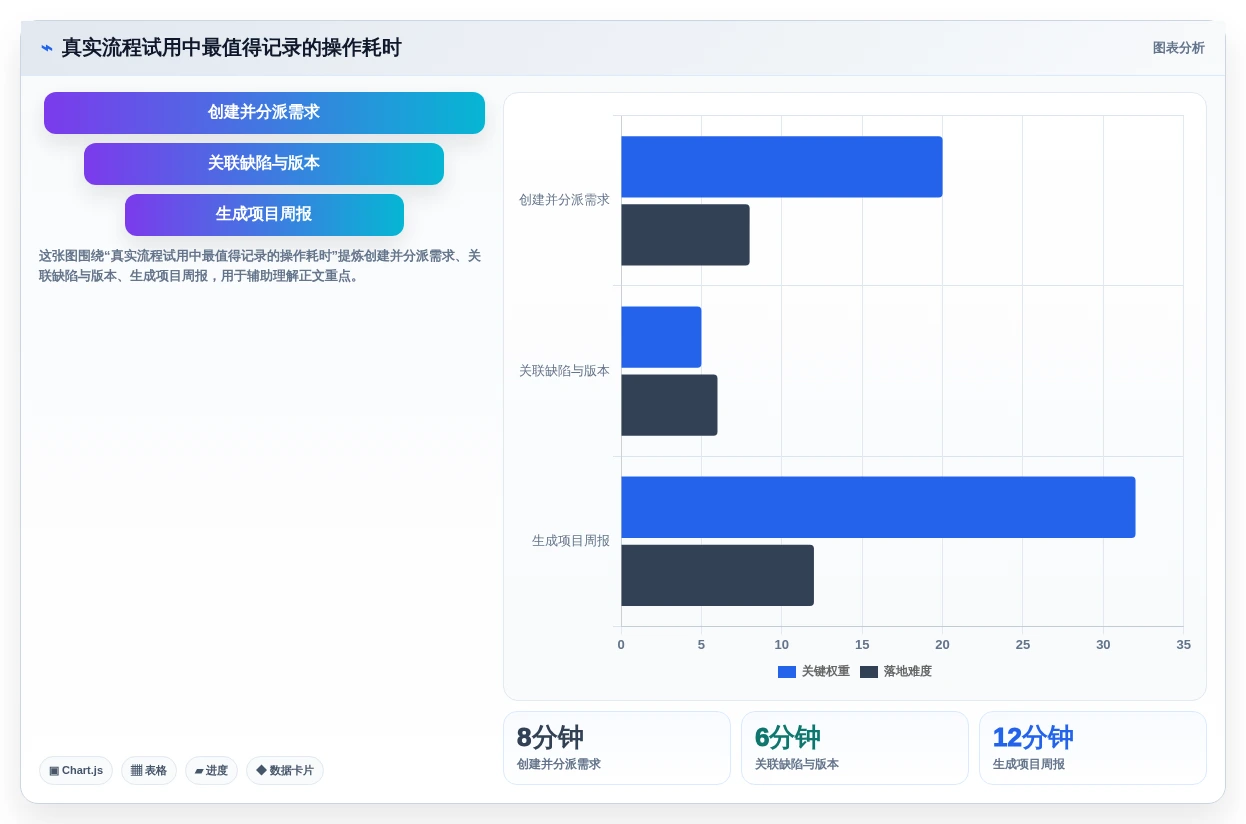Click the 进度 tag chip

(211, 770)
